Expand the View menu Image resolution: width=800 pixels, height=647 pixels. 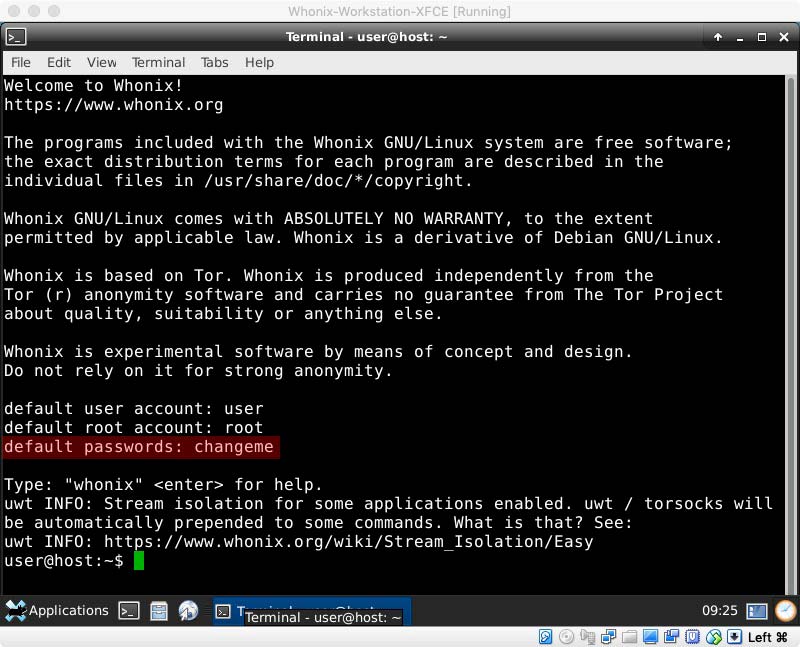(101, 62)
